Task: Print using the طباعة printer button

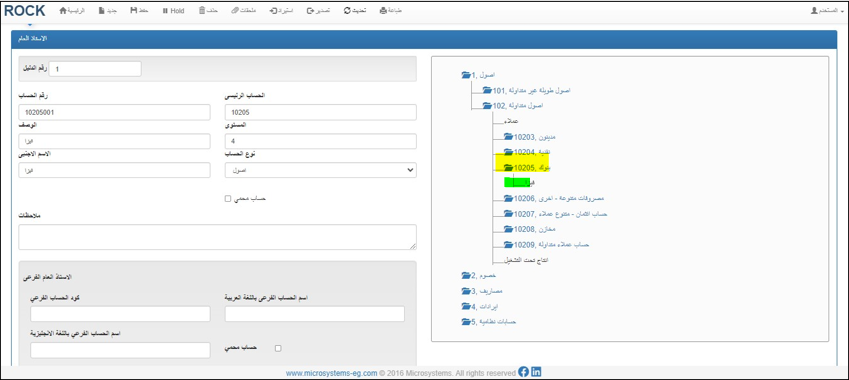Action: [391, 11]
